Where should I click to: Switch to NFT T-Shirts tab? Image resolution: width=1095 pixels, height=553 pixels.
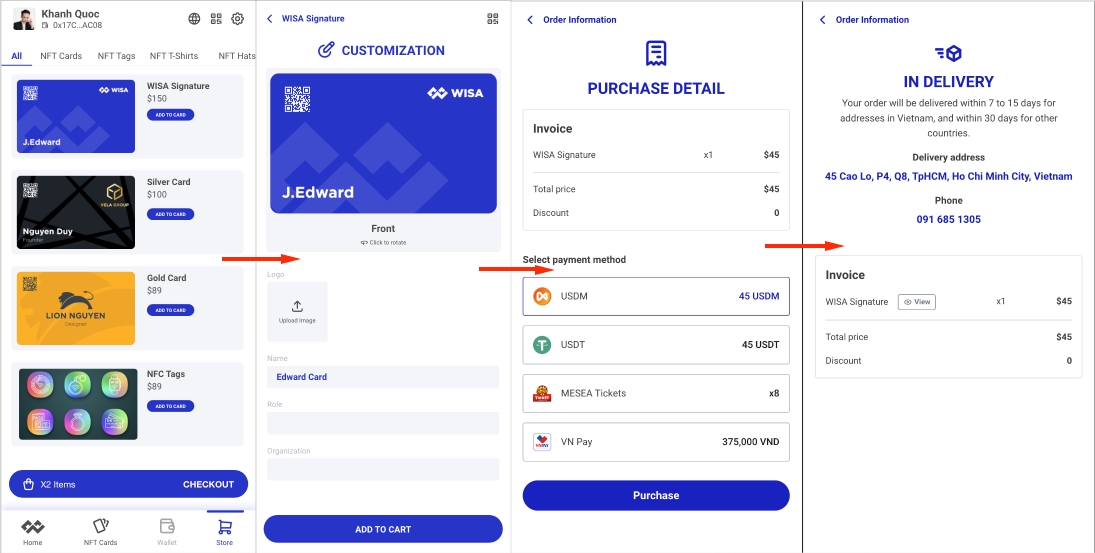pyautogui.click(x=174, y=56)
